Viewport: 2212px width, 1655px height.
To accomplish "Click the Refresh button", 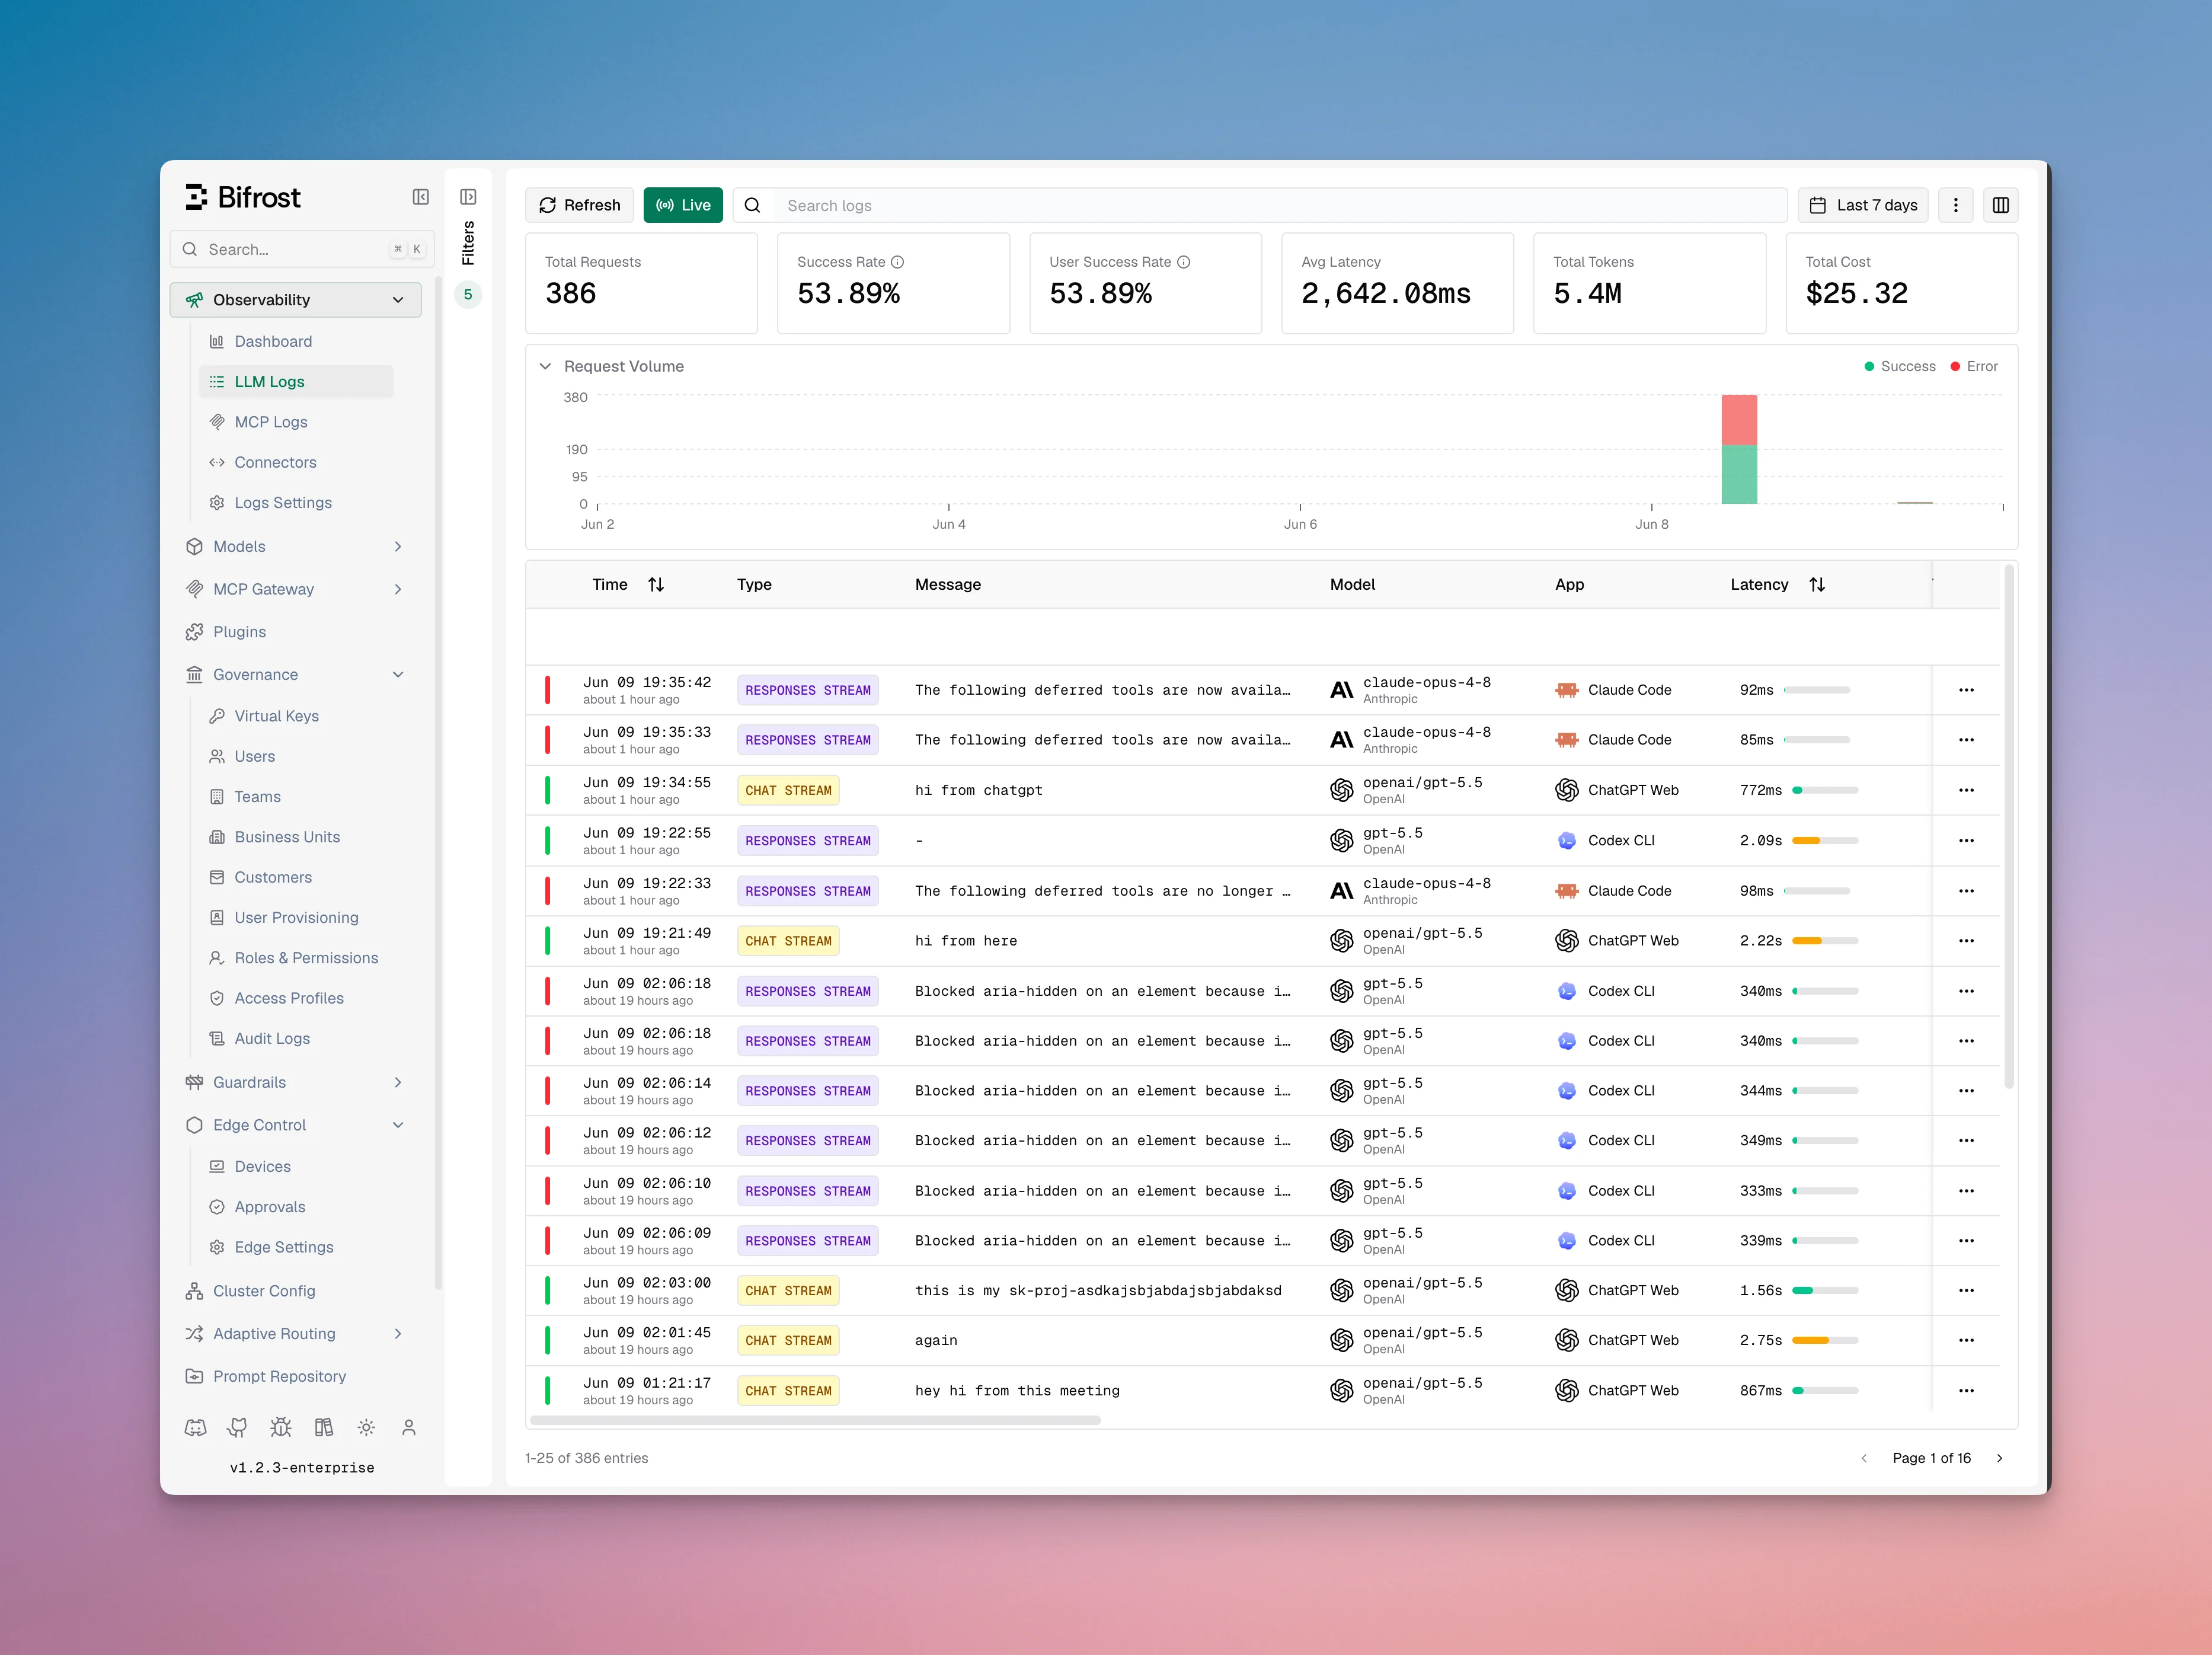I will coord(580,205).
